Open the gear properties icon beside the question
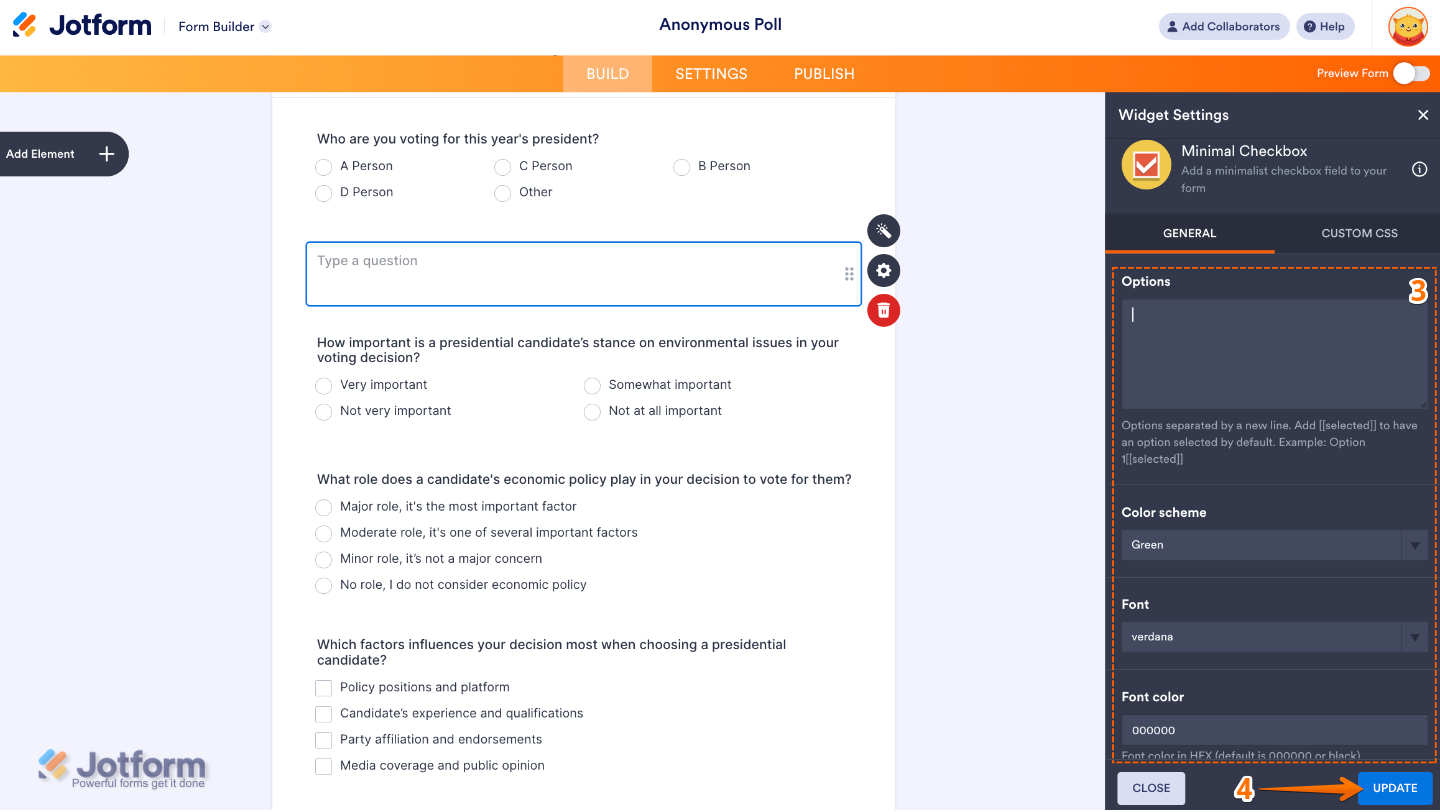 tap(883, 270)
